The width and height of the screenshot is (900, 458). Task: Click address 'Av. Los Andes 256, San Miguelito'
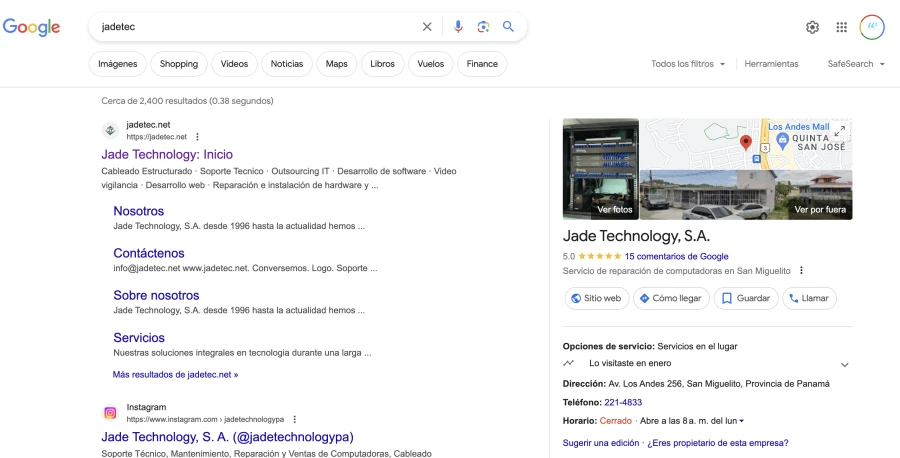(719, 384)
